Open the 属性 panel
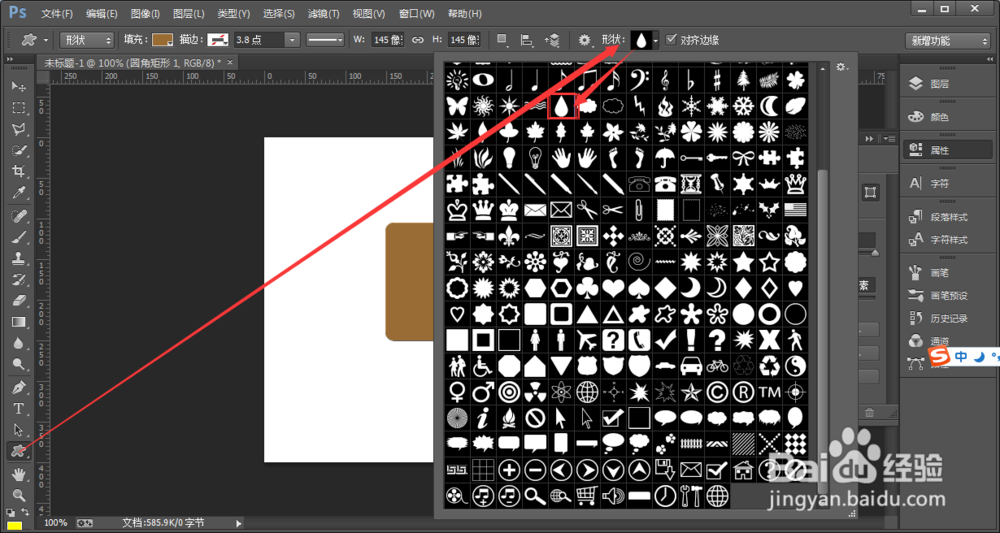The height and width of the screenshot is (533, 1000). click(x=946, y=150)
